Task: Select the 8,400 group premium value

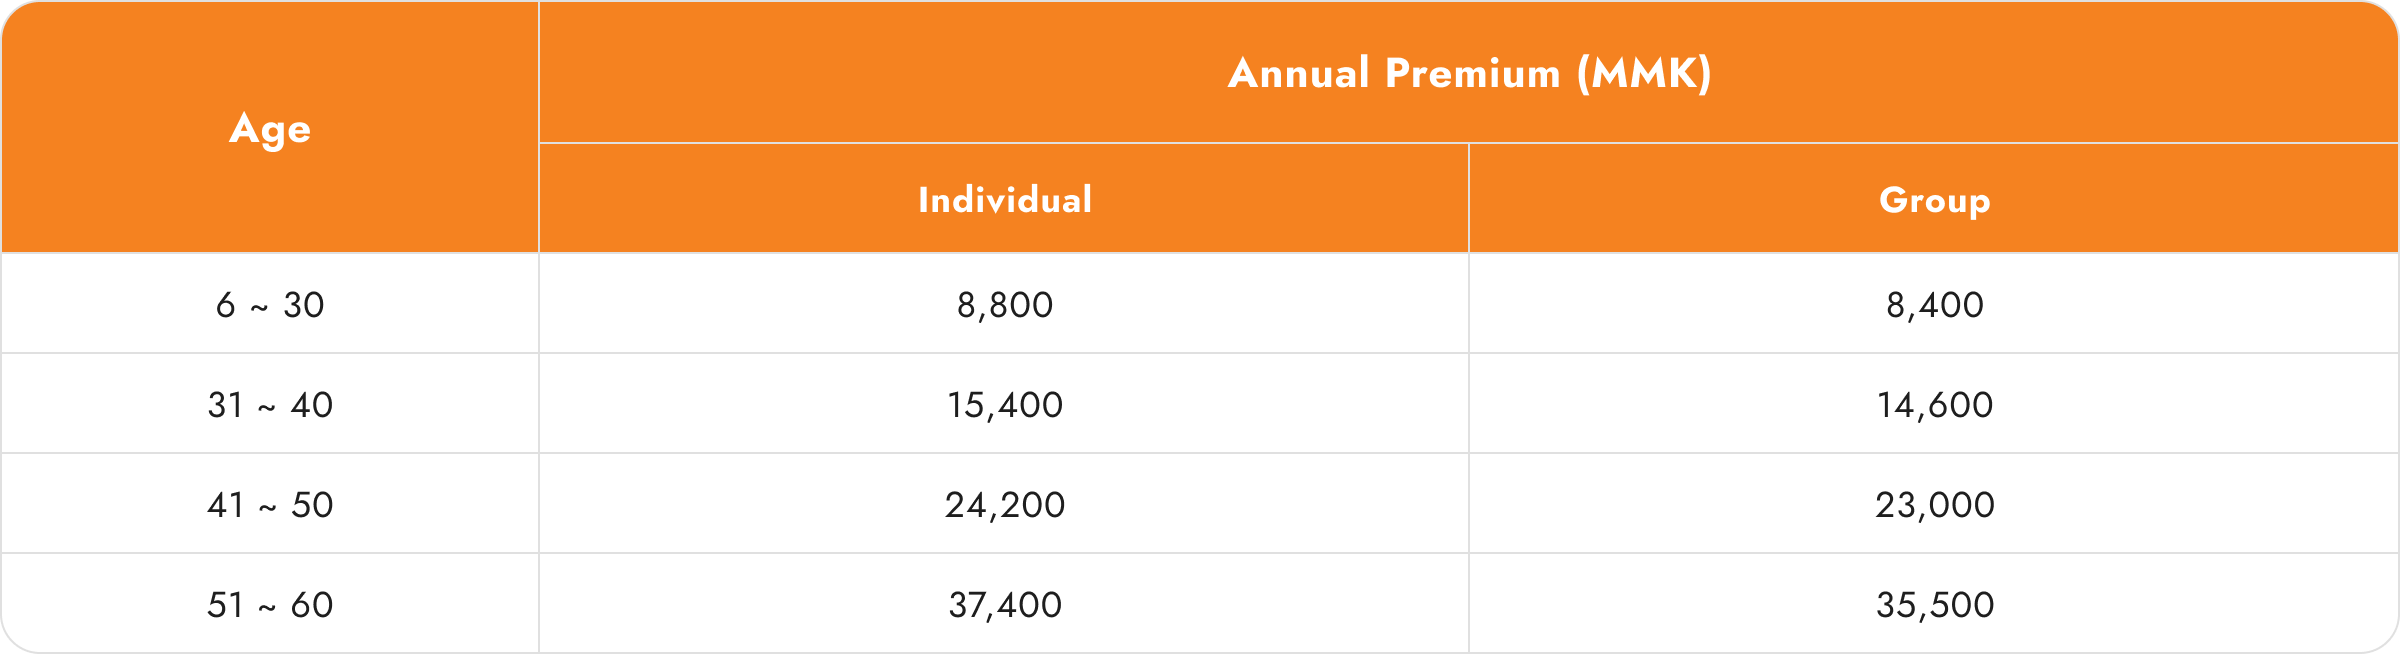Action: (x=1934, y=305)
